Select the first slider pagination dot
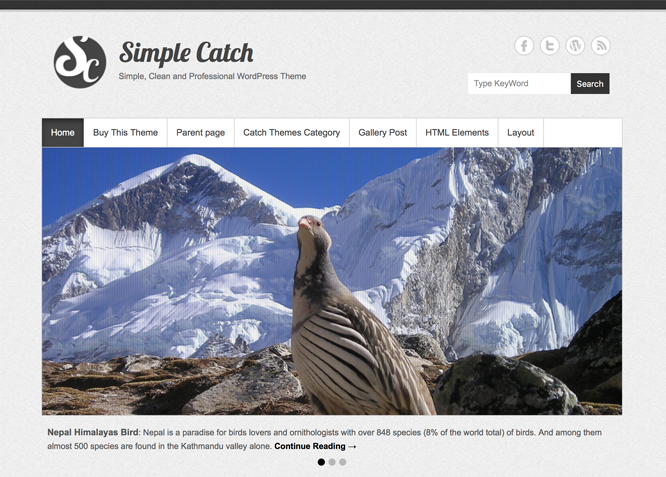Screen dimensions: 666x477 pyautogui.click(x=321, y=462)
